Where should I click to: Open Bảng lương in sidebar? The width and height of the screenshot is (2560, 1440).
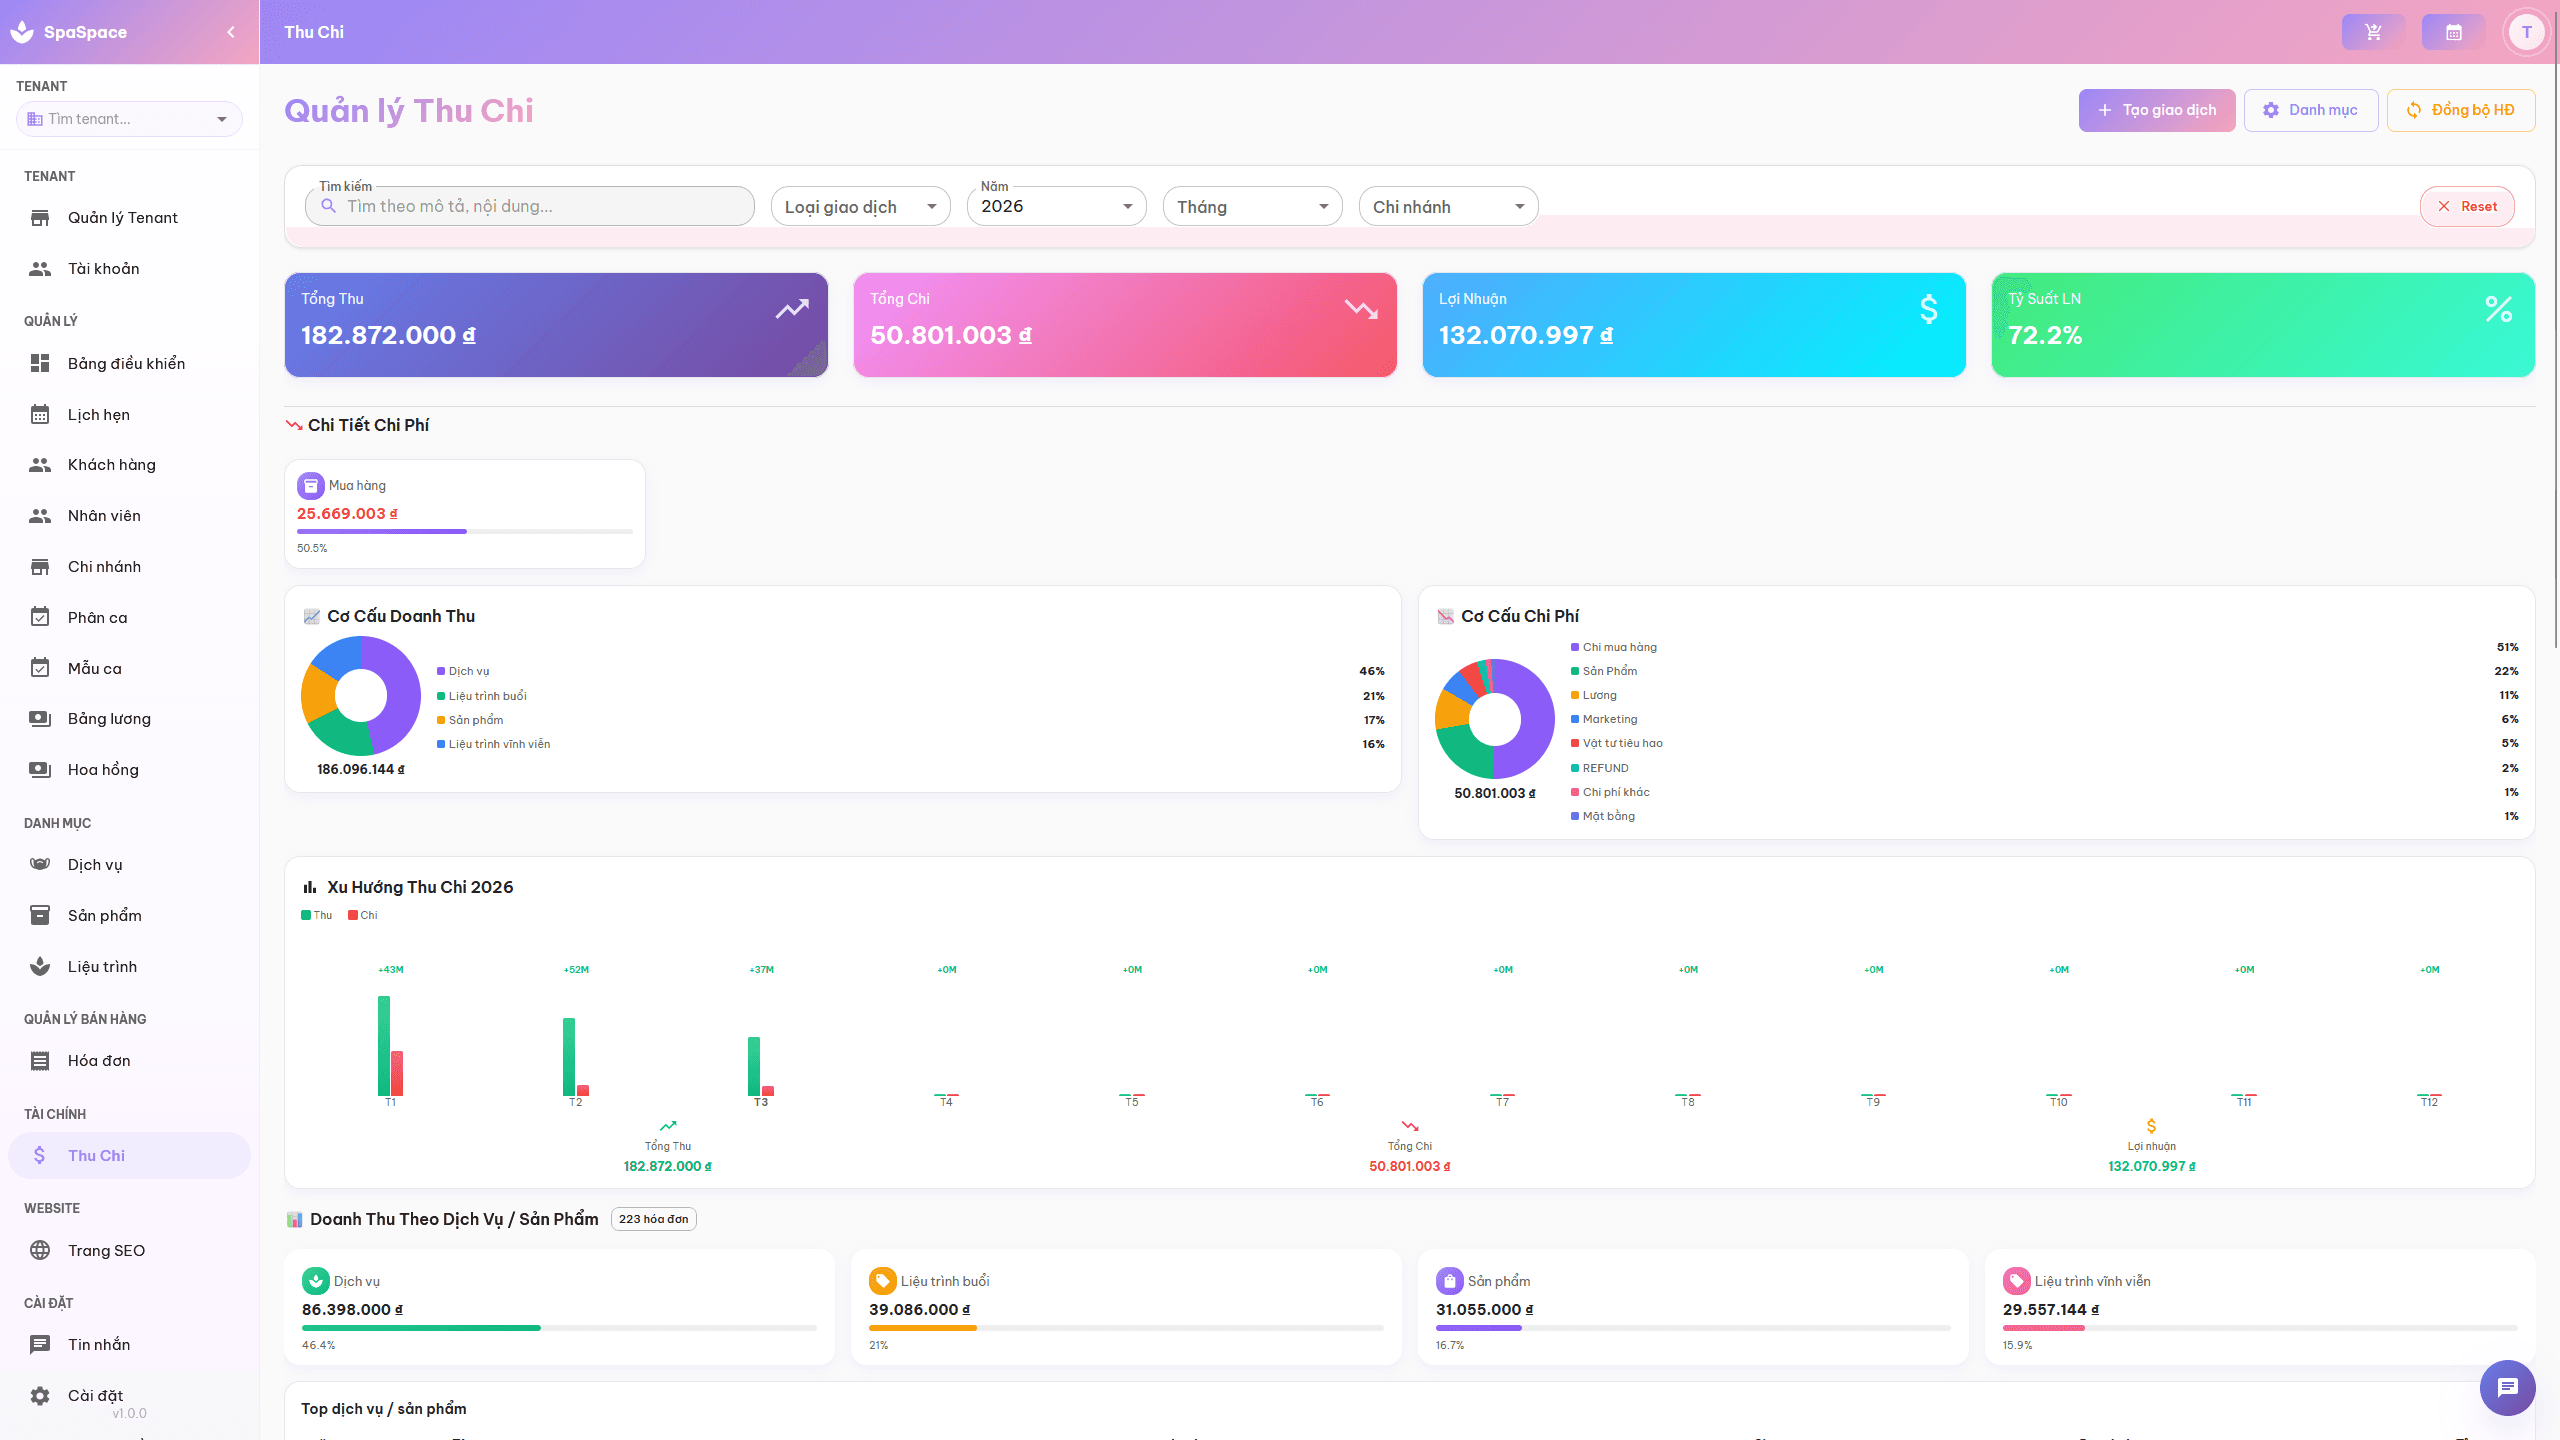[x=108, y=719]
